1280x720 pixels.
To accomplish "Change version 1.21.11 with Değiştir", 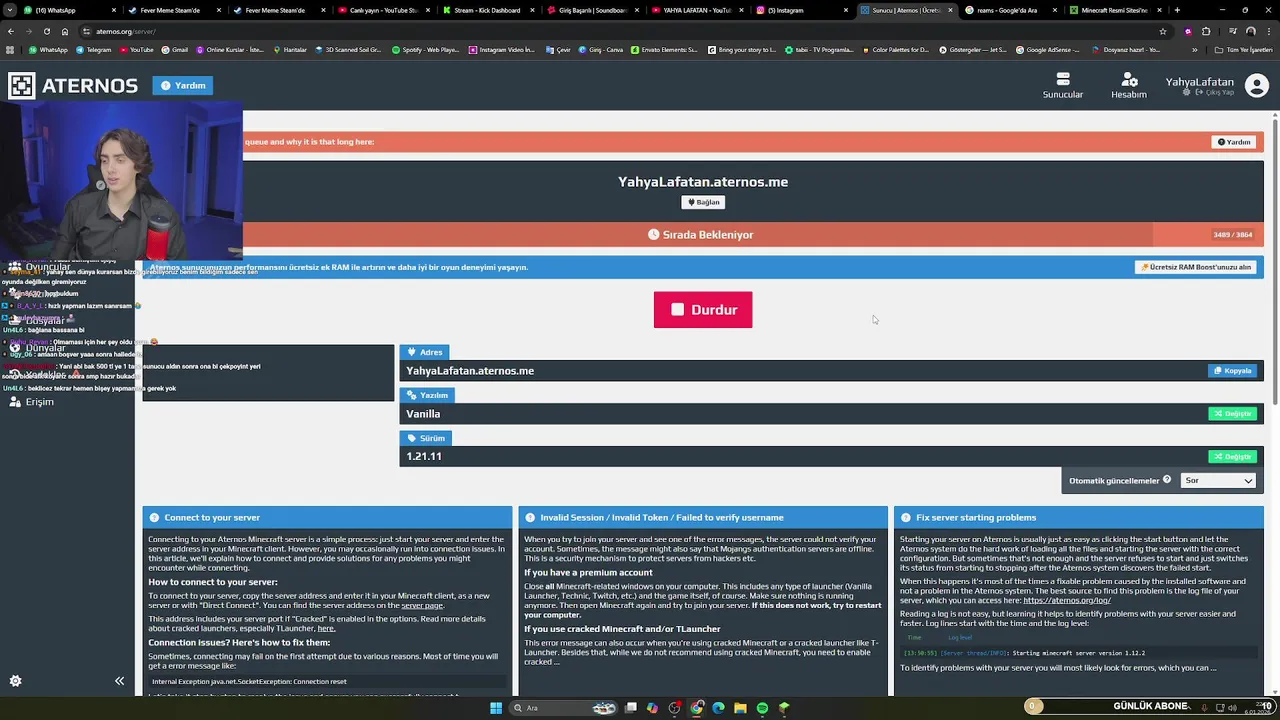I will point(1233,457).
